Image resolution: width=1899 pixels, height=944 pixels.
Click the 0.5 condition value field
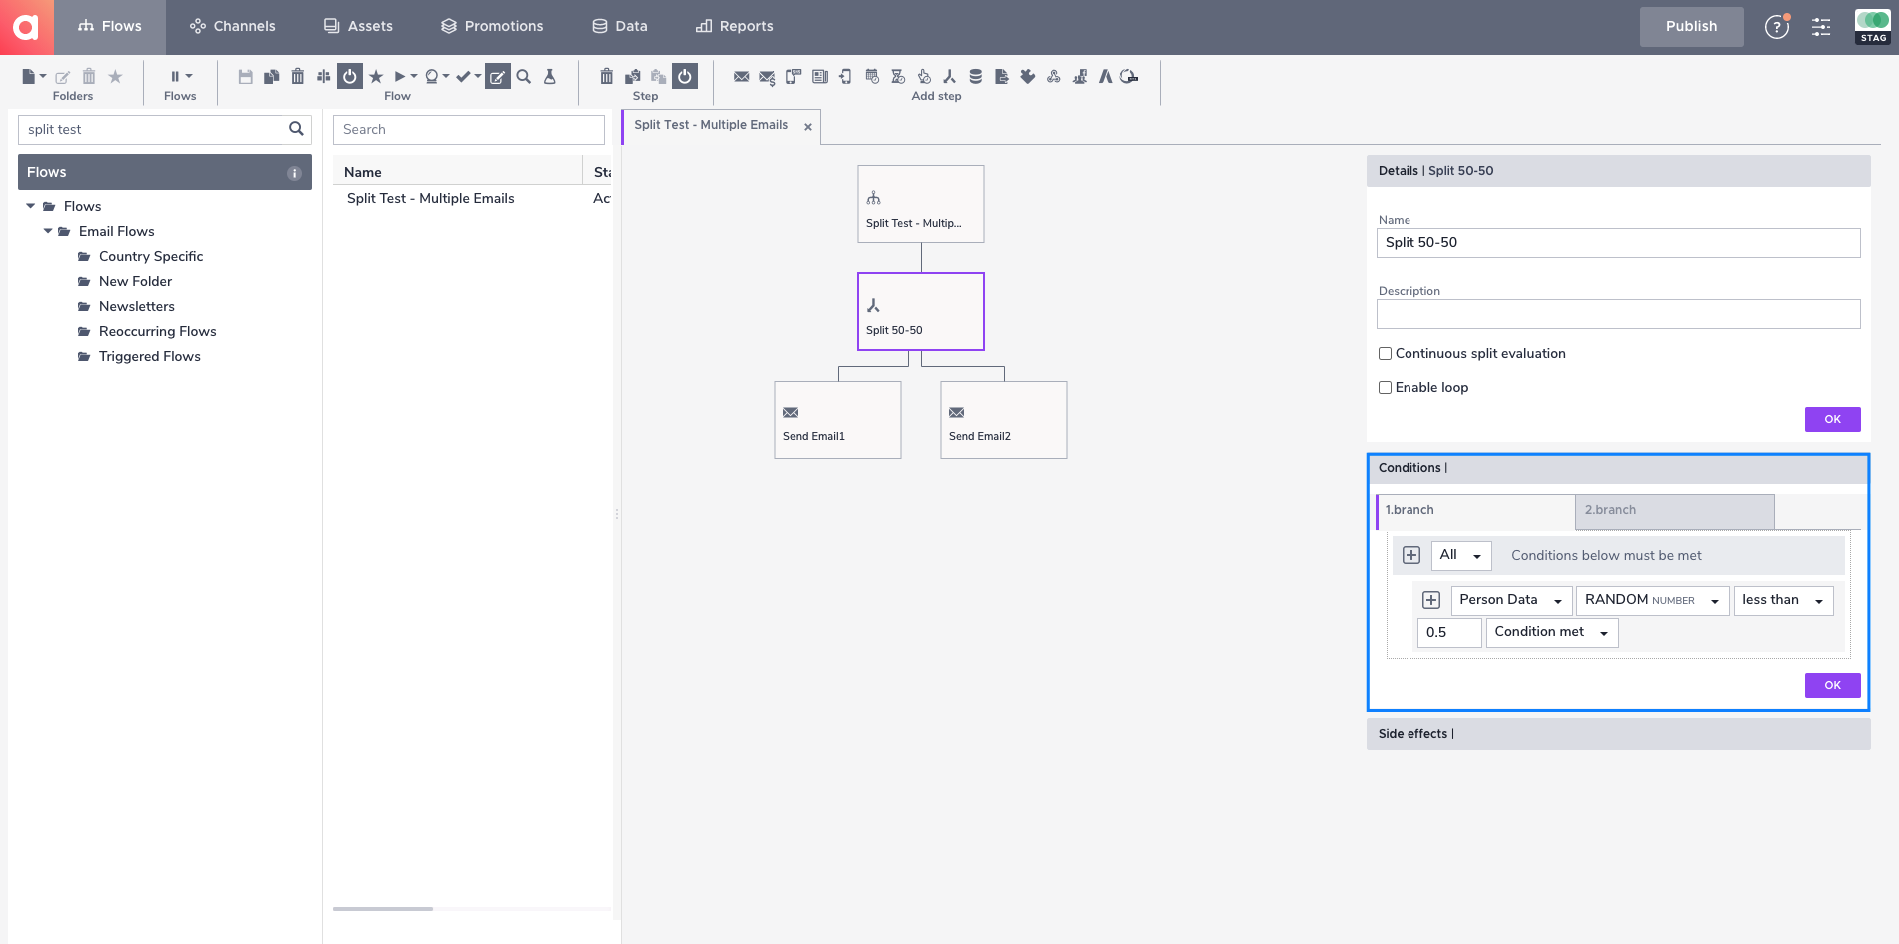coord(1448,632)
